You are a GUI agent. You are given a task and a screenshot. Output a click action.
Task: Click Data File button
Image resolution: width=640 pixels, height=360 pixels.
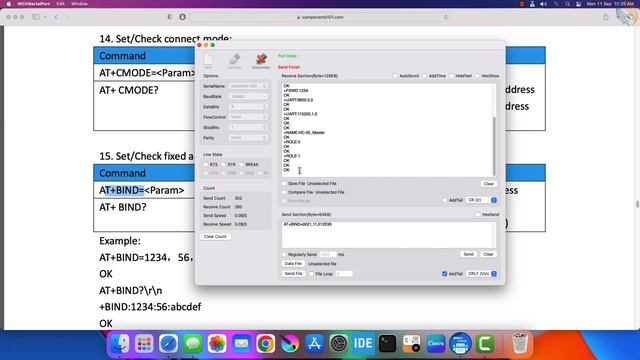pos(293,264)
